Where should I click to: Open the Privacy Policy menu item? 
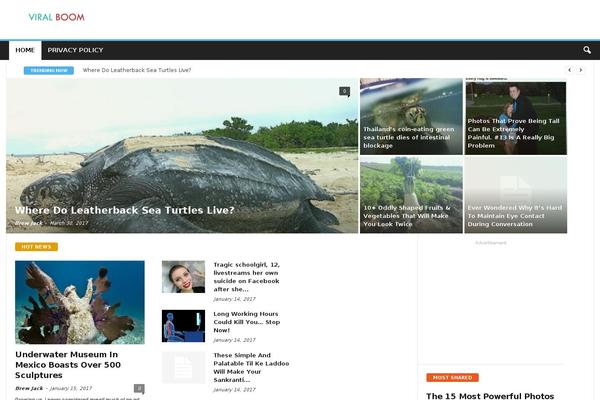(75, 50)
